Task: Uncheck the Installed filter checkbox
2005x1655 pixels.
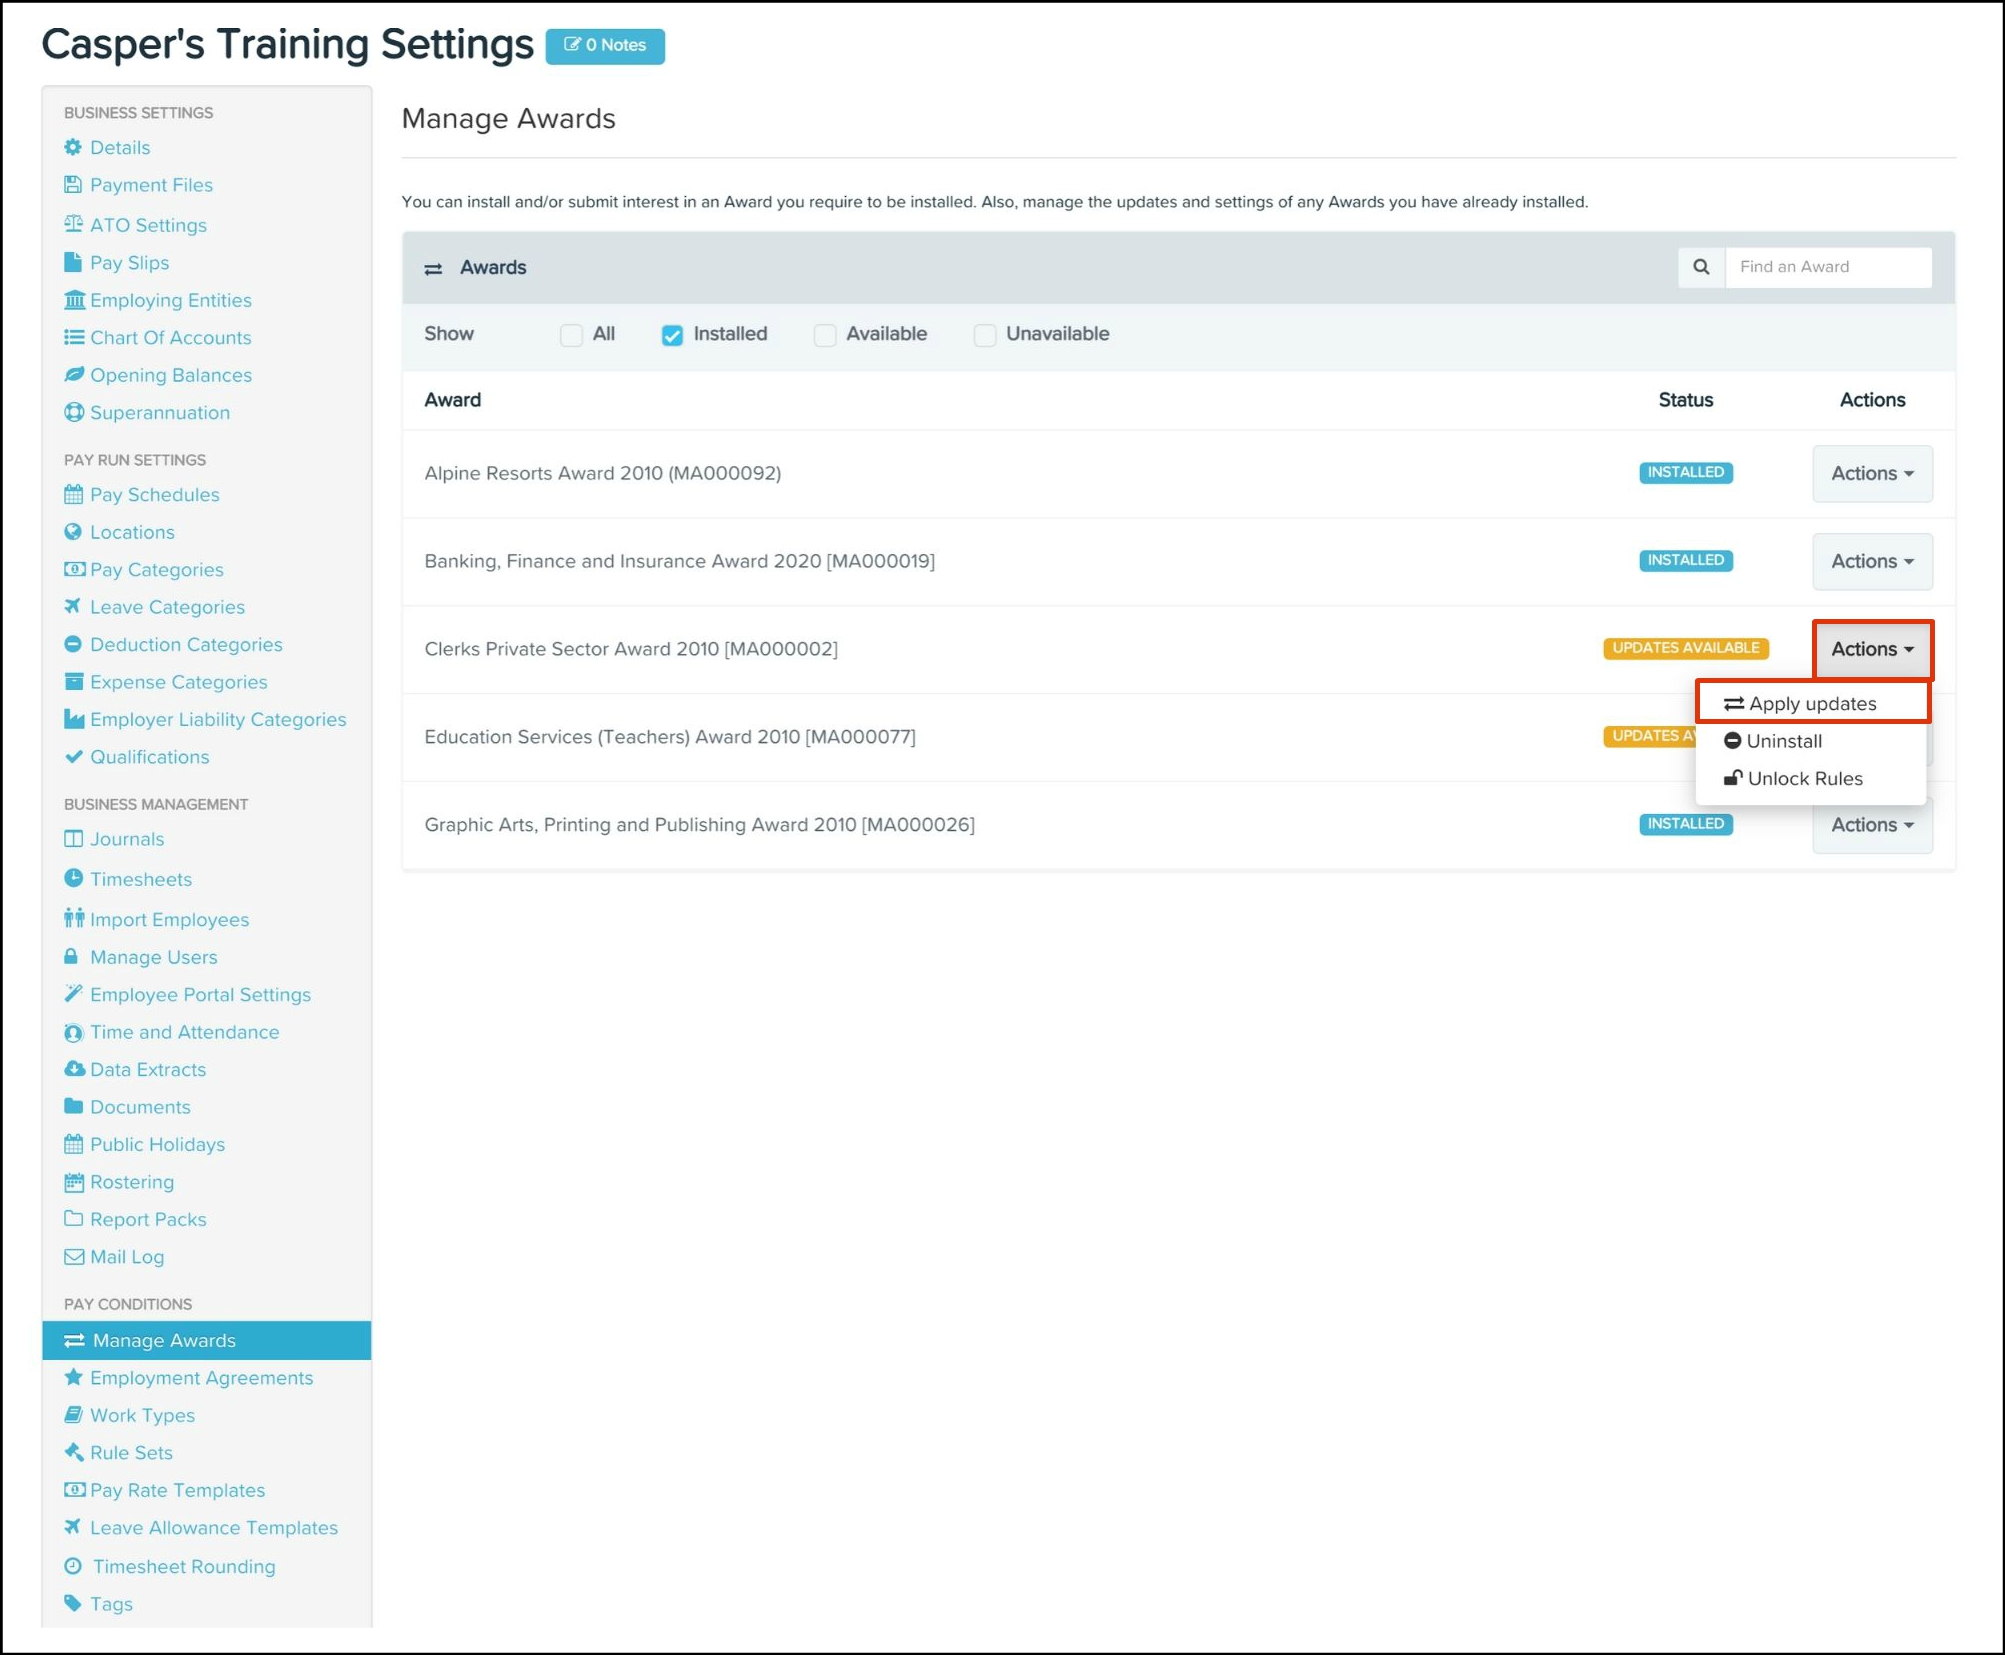Action: (672, 335)
